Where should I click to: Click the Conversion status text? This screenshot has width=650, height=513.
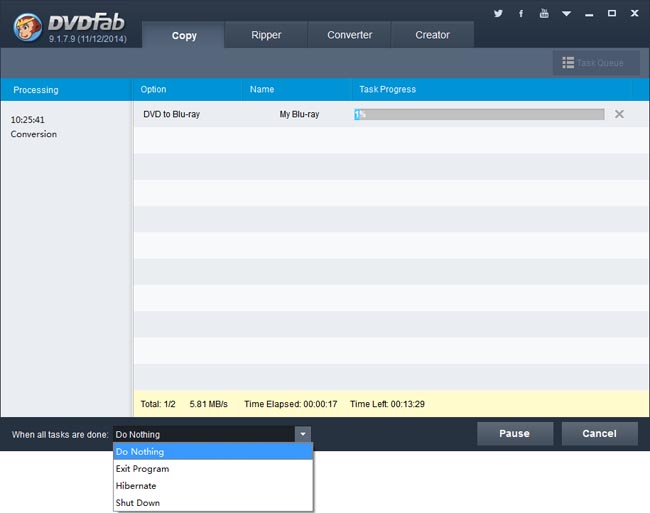click(x=34, y=134)
